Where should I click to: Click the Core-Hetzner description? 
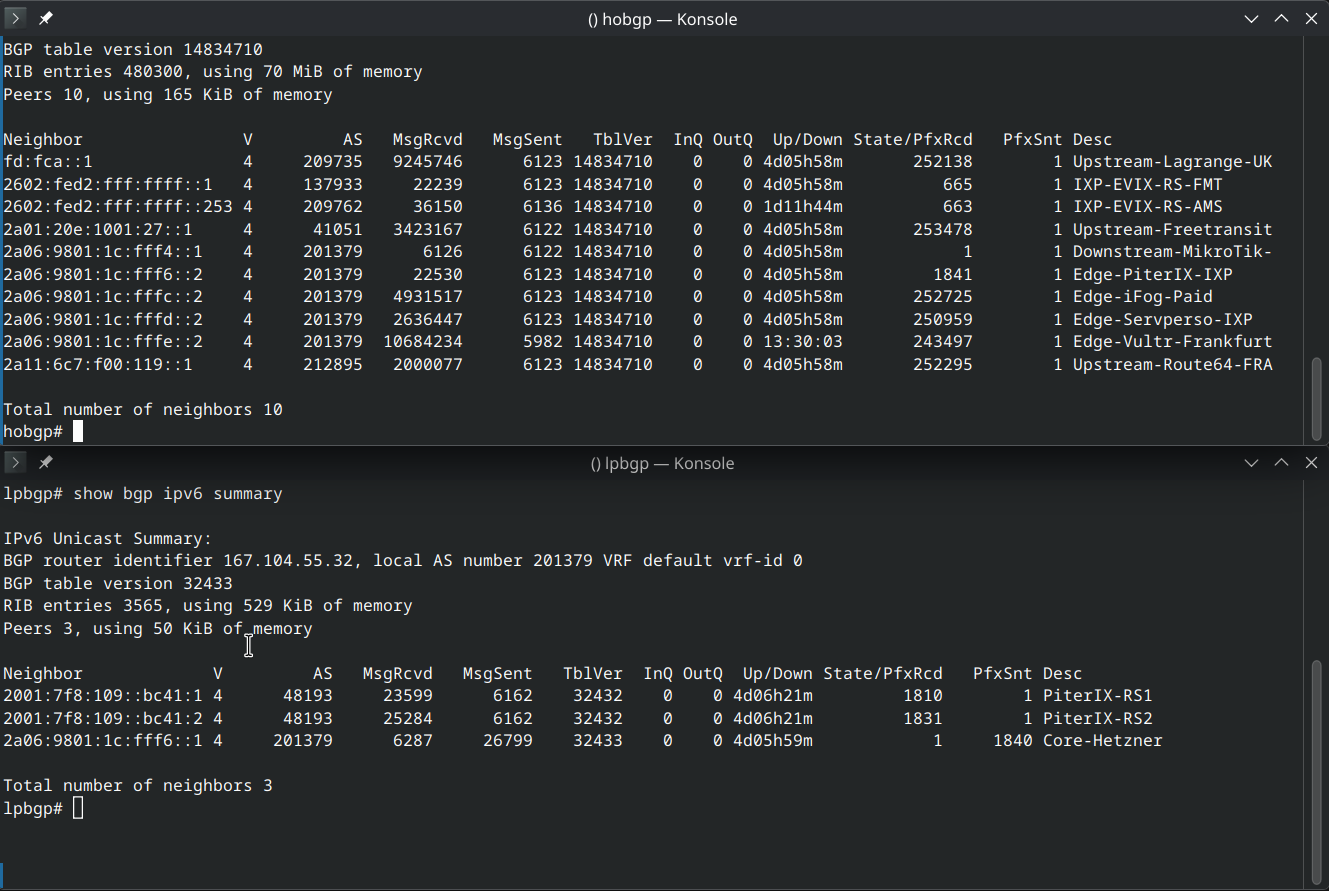(x=1103, y=741)
